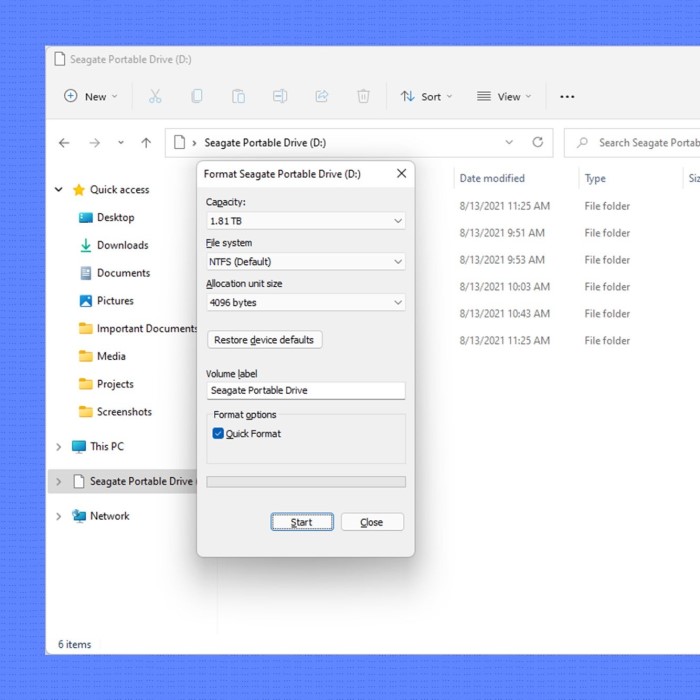Open Allocation unit size 4096 bytes dropdown
The image size is (700, 700).
point(306,303)
